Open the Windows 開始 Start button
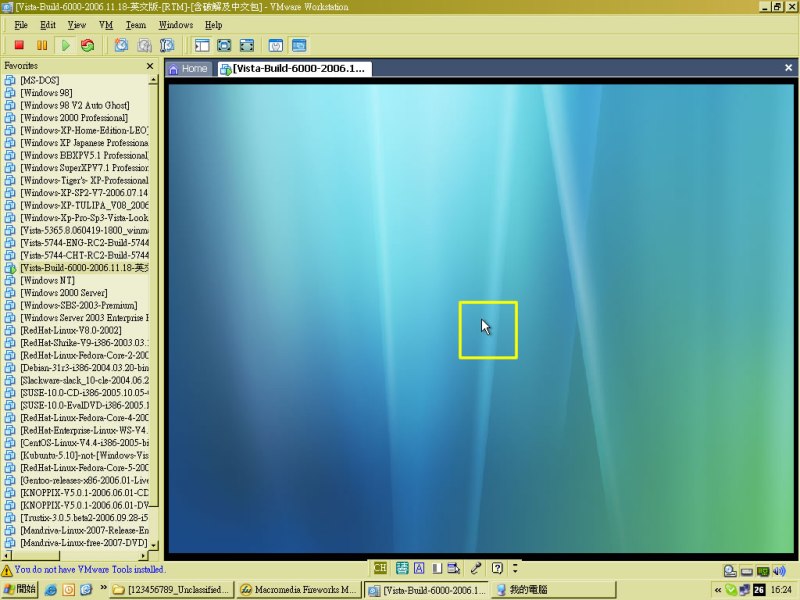 19,589
